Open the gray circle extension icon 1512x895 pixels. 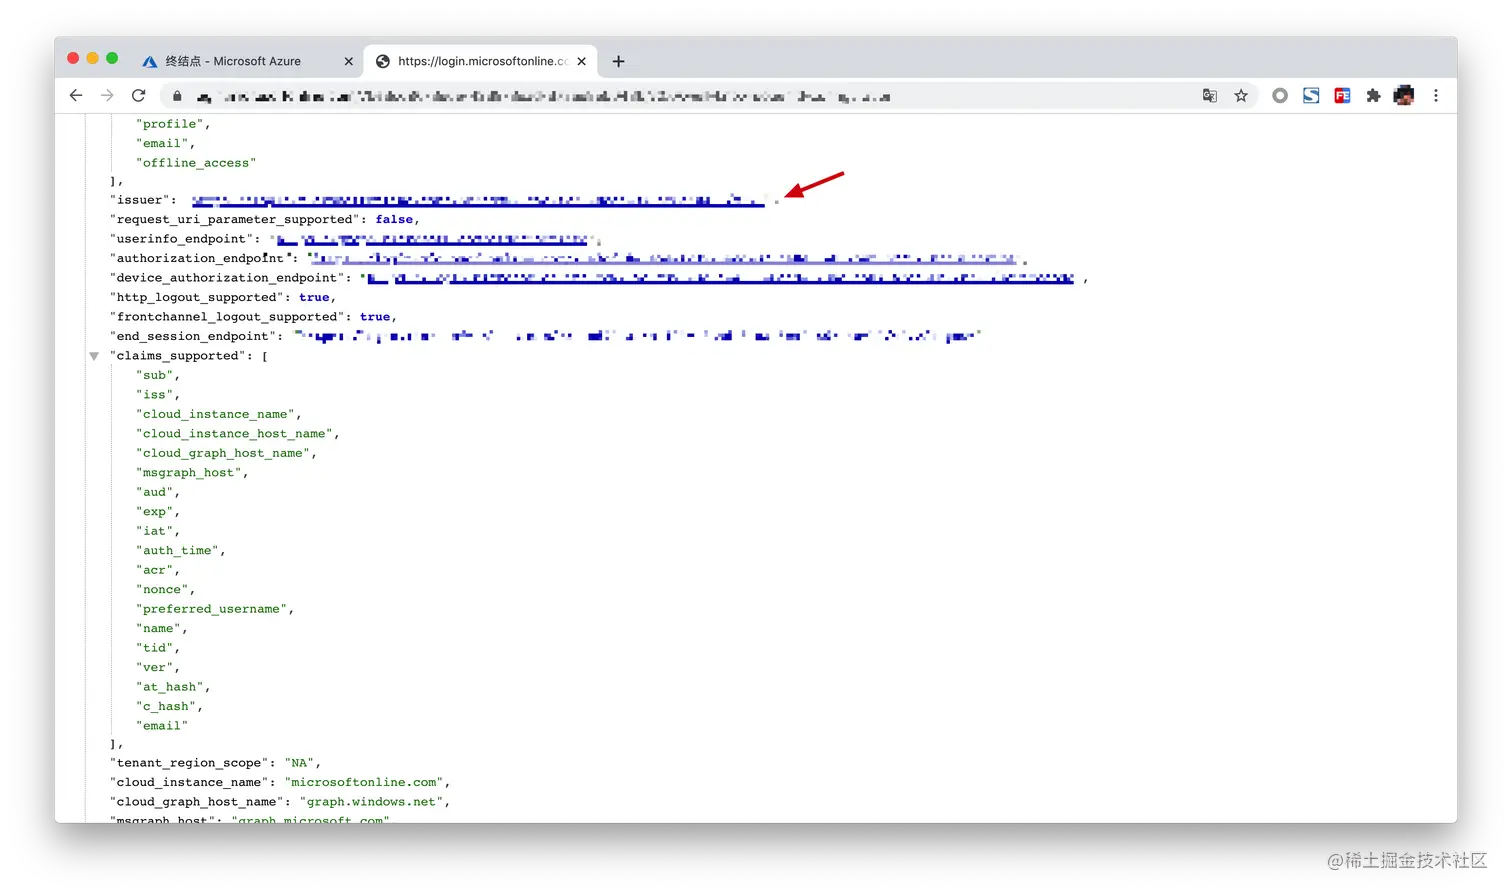(1280, 96)
